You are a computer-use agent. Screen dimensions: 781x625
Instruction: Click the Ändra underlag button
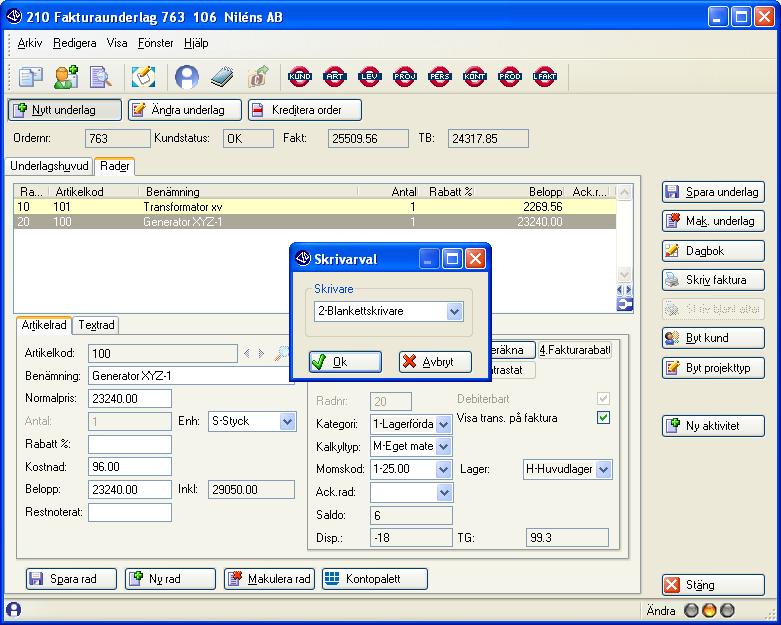coord(185,110)
